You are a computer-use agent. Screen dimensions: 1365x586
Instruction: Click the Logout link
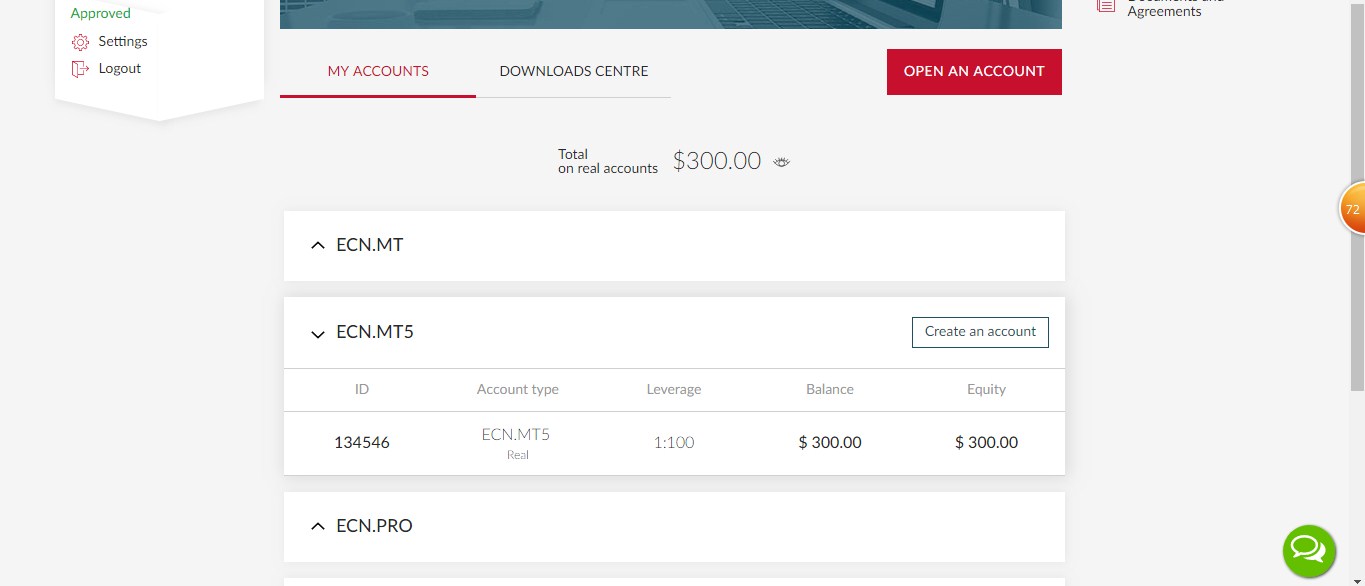coord(120,69)
